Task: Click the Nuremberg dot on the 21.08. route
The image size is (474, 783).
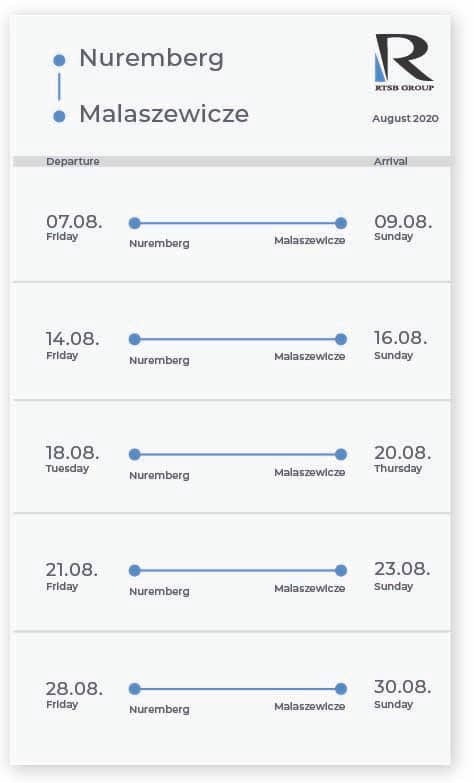Action: (x=134, y=570)
